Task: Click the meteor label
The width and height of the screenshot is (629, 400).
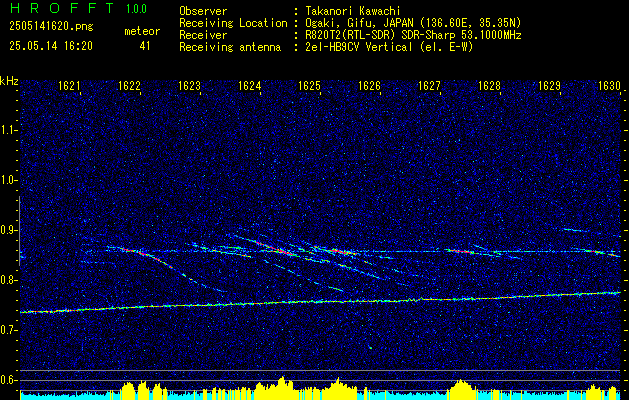Action: tap(142, 31)
